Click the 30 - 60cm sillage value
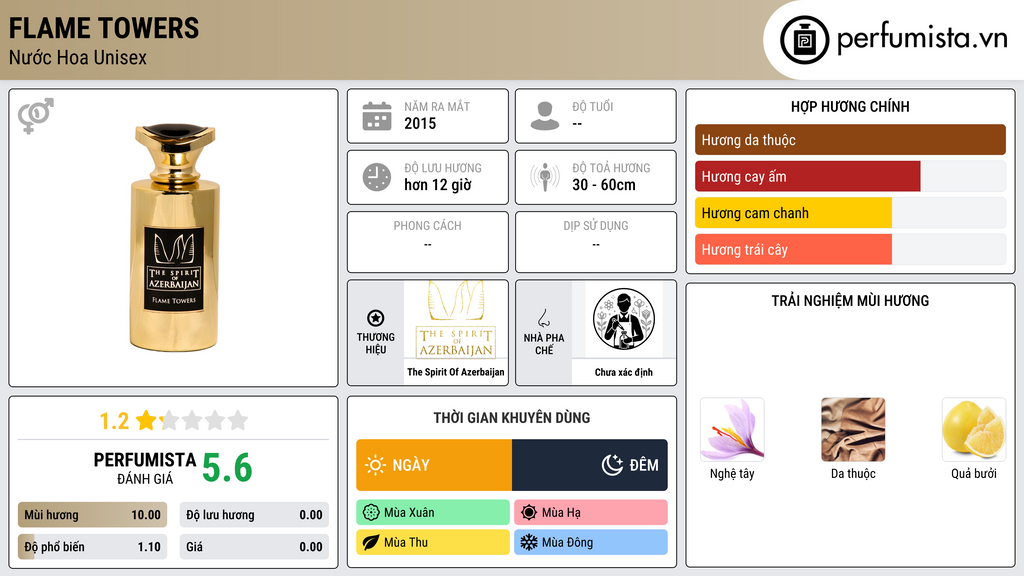The image size is (1024, 576). pos(604,185)
